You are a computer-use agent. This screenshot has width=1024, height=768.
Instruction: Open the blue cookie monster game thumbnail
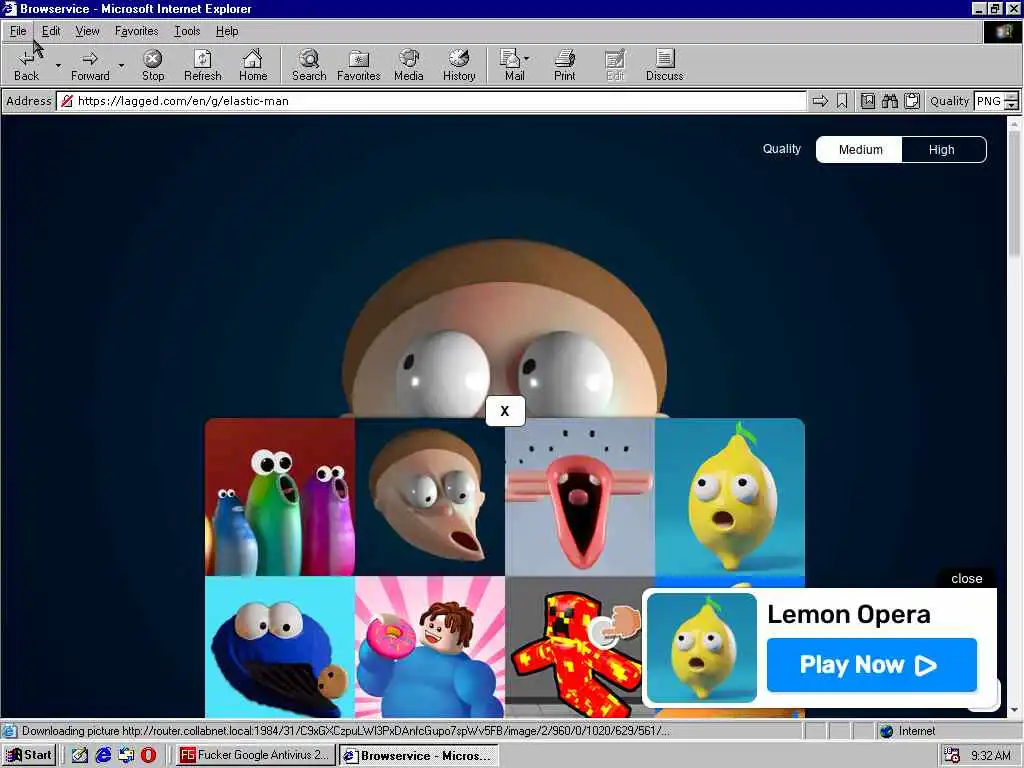pos(280,647)
